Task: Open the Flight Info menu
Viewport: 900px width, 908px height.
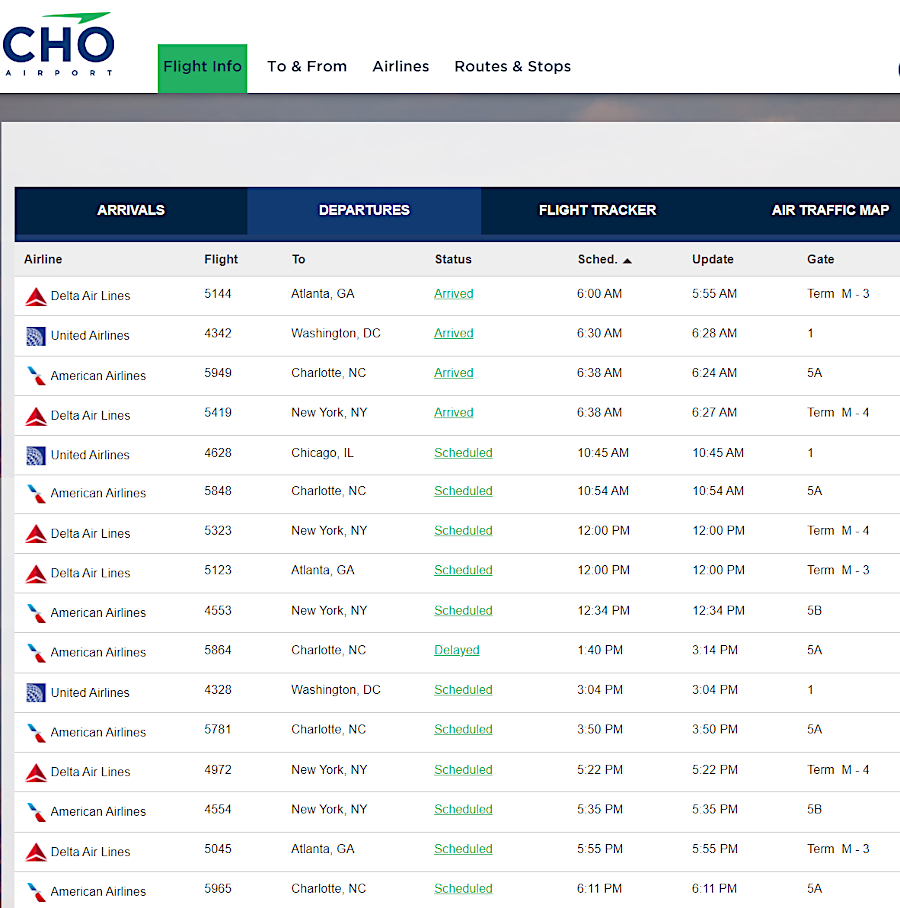Action: 202,68
